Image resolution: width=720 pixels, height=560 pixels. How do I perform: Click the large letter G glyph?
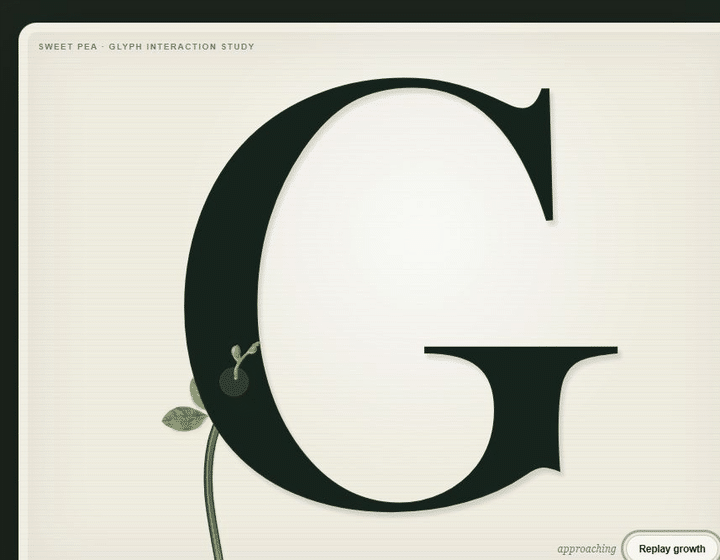coord(401,294)
